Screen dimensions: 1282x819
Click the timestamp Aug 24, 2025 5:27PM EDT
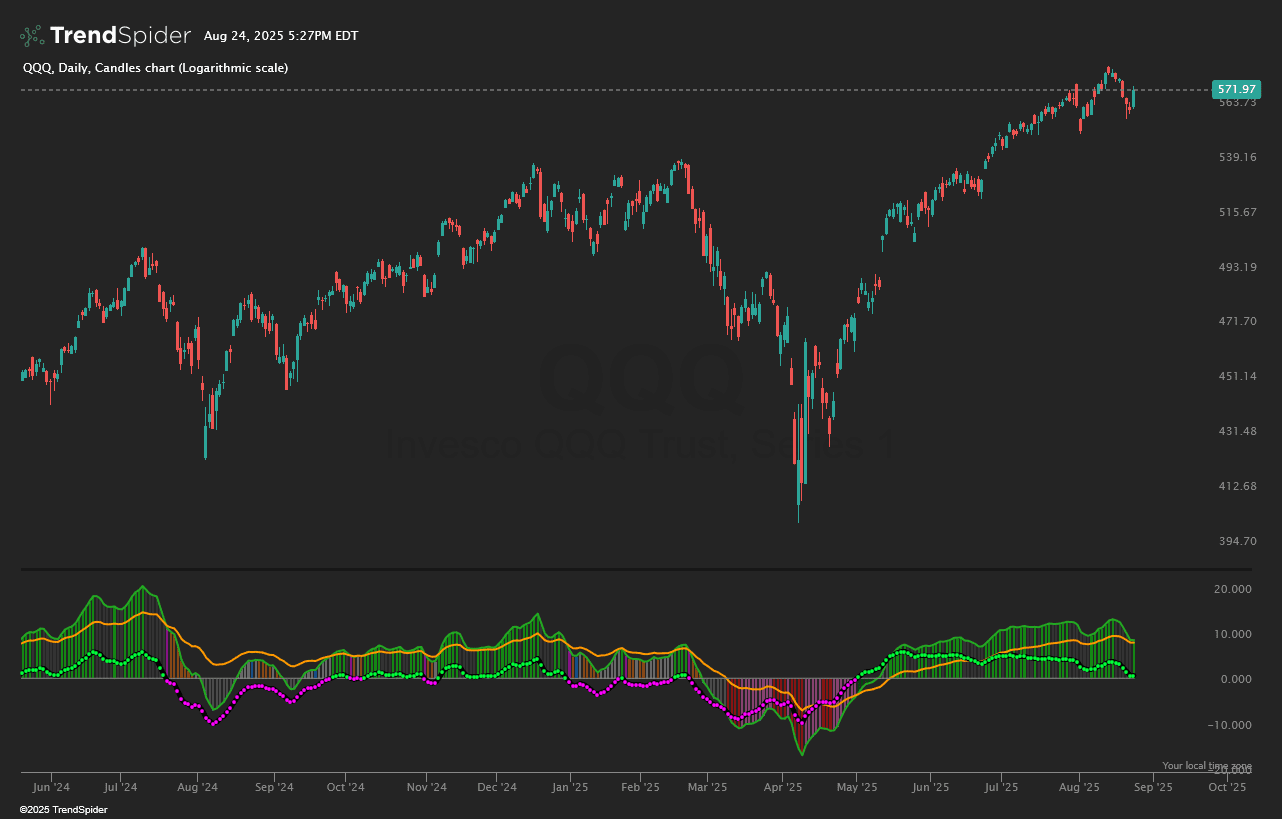pyautogui.click(x=281, y=36)
